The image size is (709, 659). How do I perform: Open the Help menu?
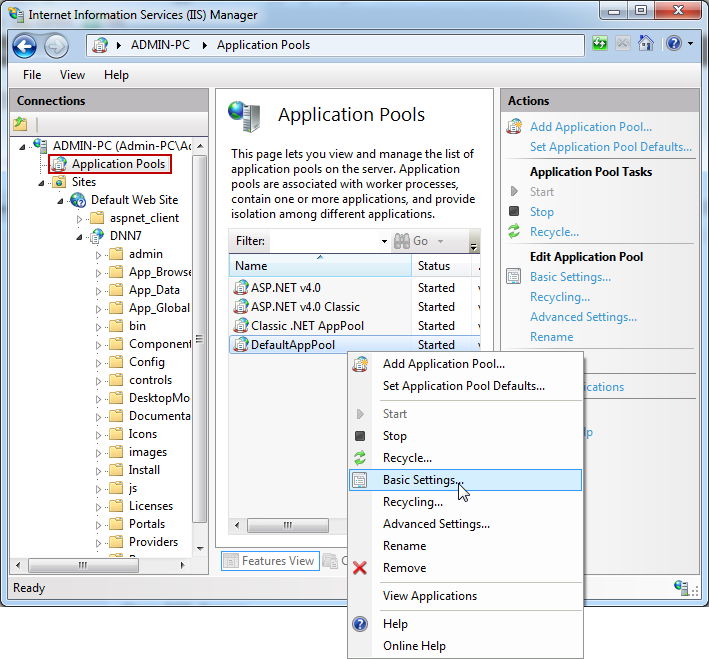pos(116,75)
